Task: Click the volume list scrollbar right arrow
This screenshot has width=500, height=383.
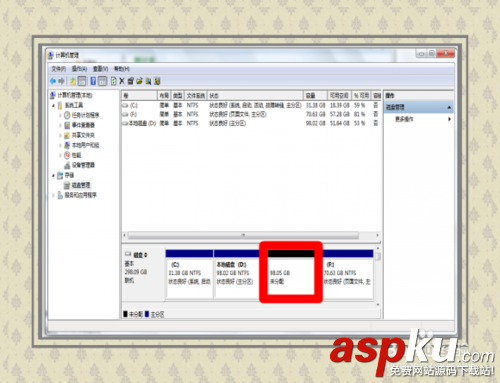Action: click(x=377, y=235)
